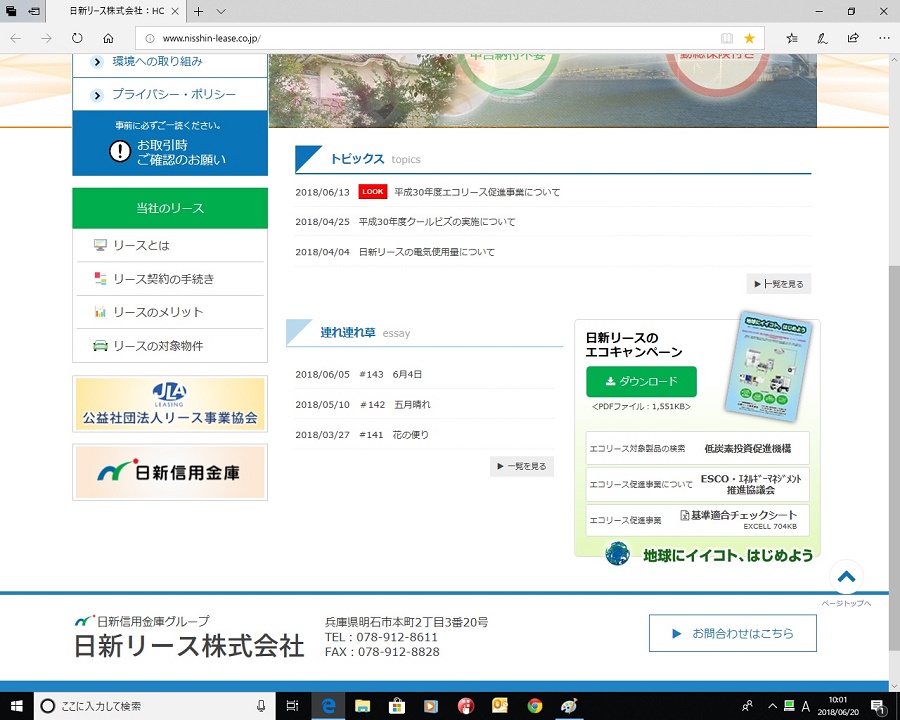The image size is (900, 720).
Task: Open a new tab with plus icon
Action: point(199,11)
